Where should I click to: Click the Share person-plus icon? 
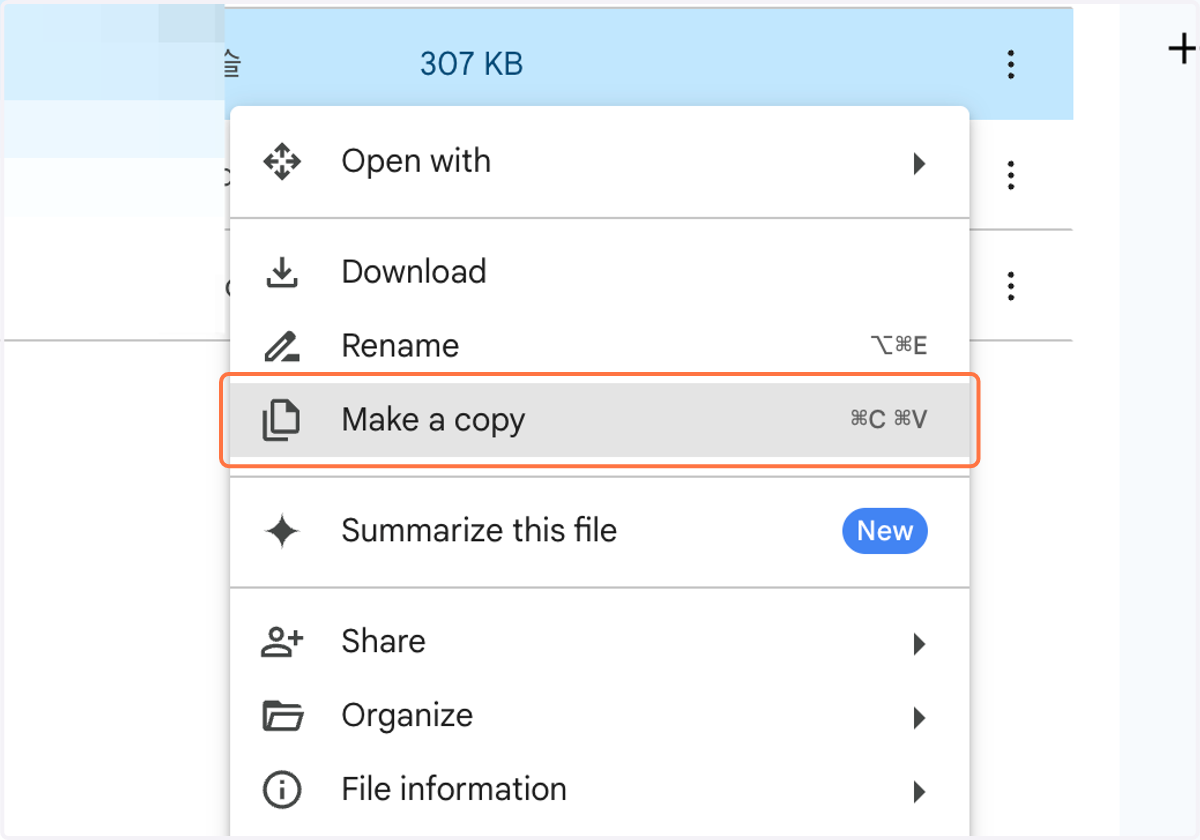[x=282, y=642]
